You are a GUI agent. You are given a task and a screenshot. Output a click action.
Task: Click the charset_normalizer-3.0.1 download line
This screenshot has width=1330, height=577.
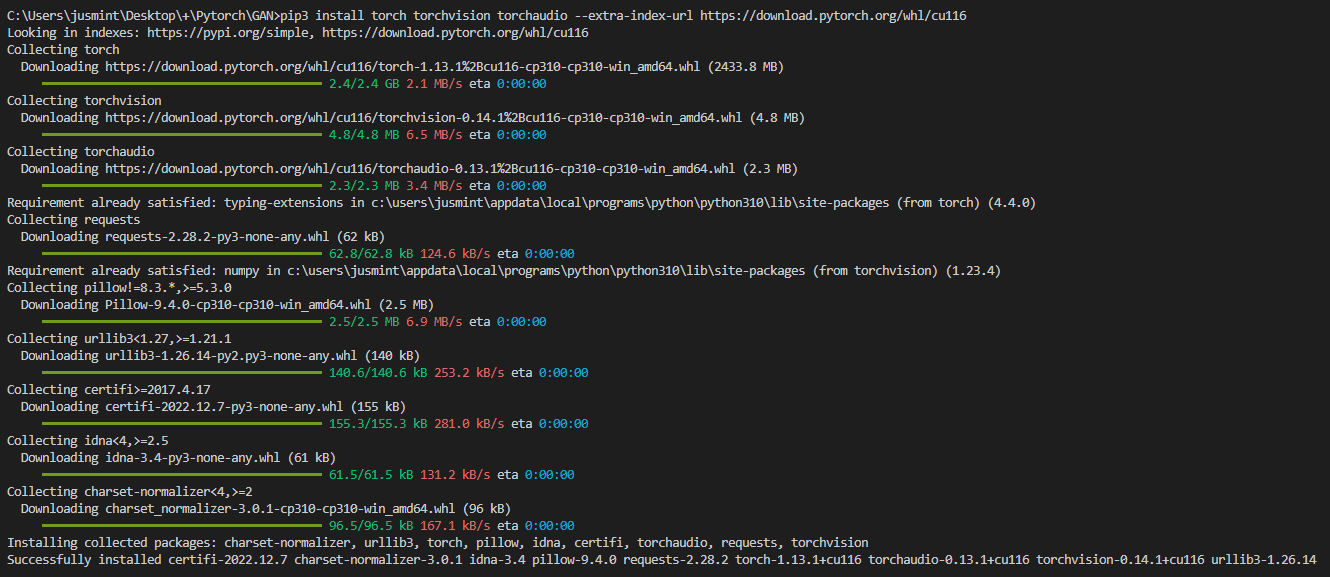pos(266,509)
